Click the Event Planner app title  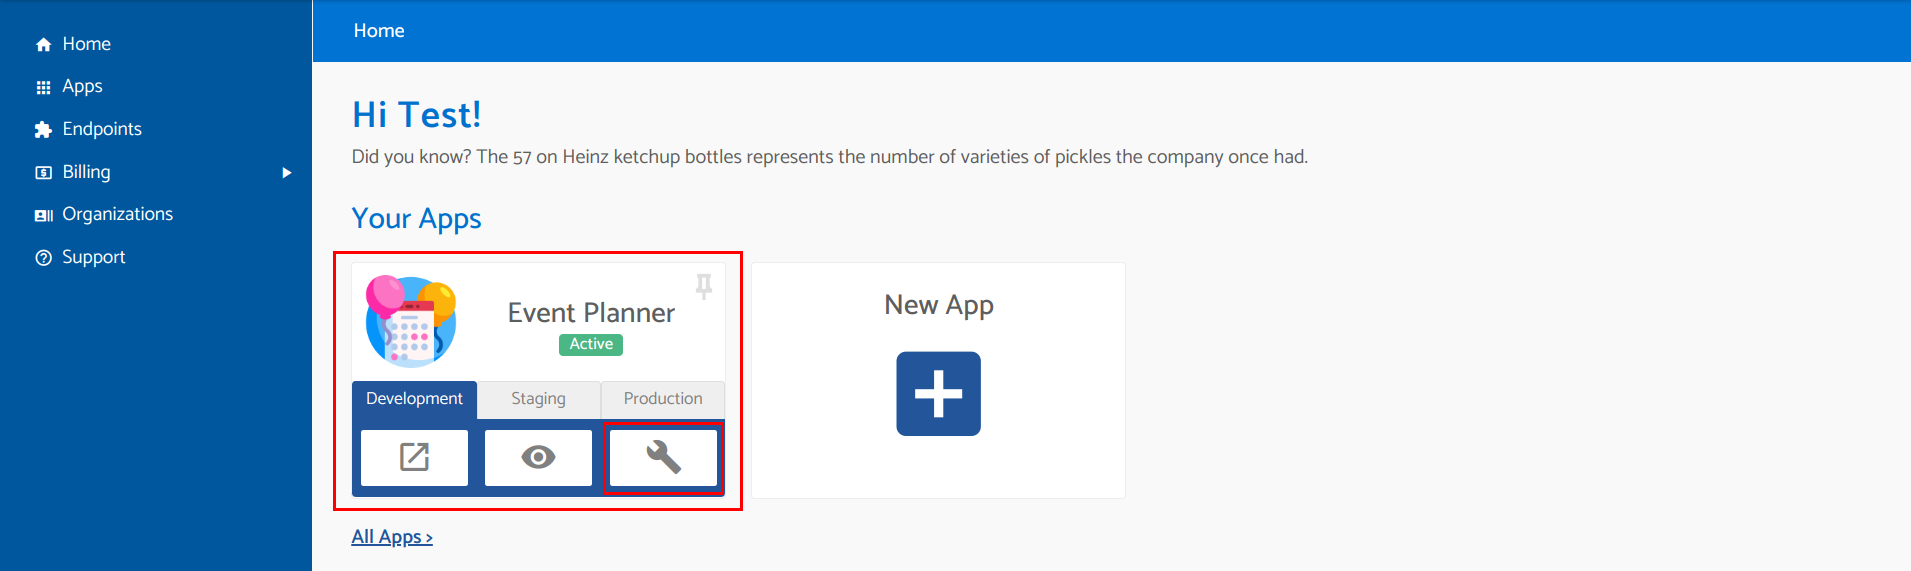coord(591,313)
